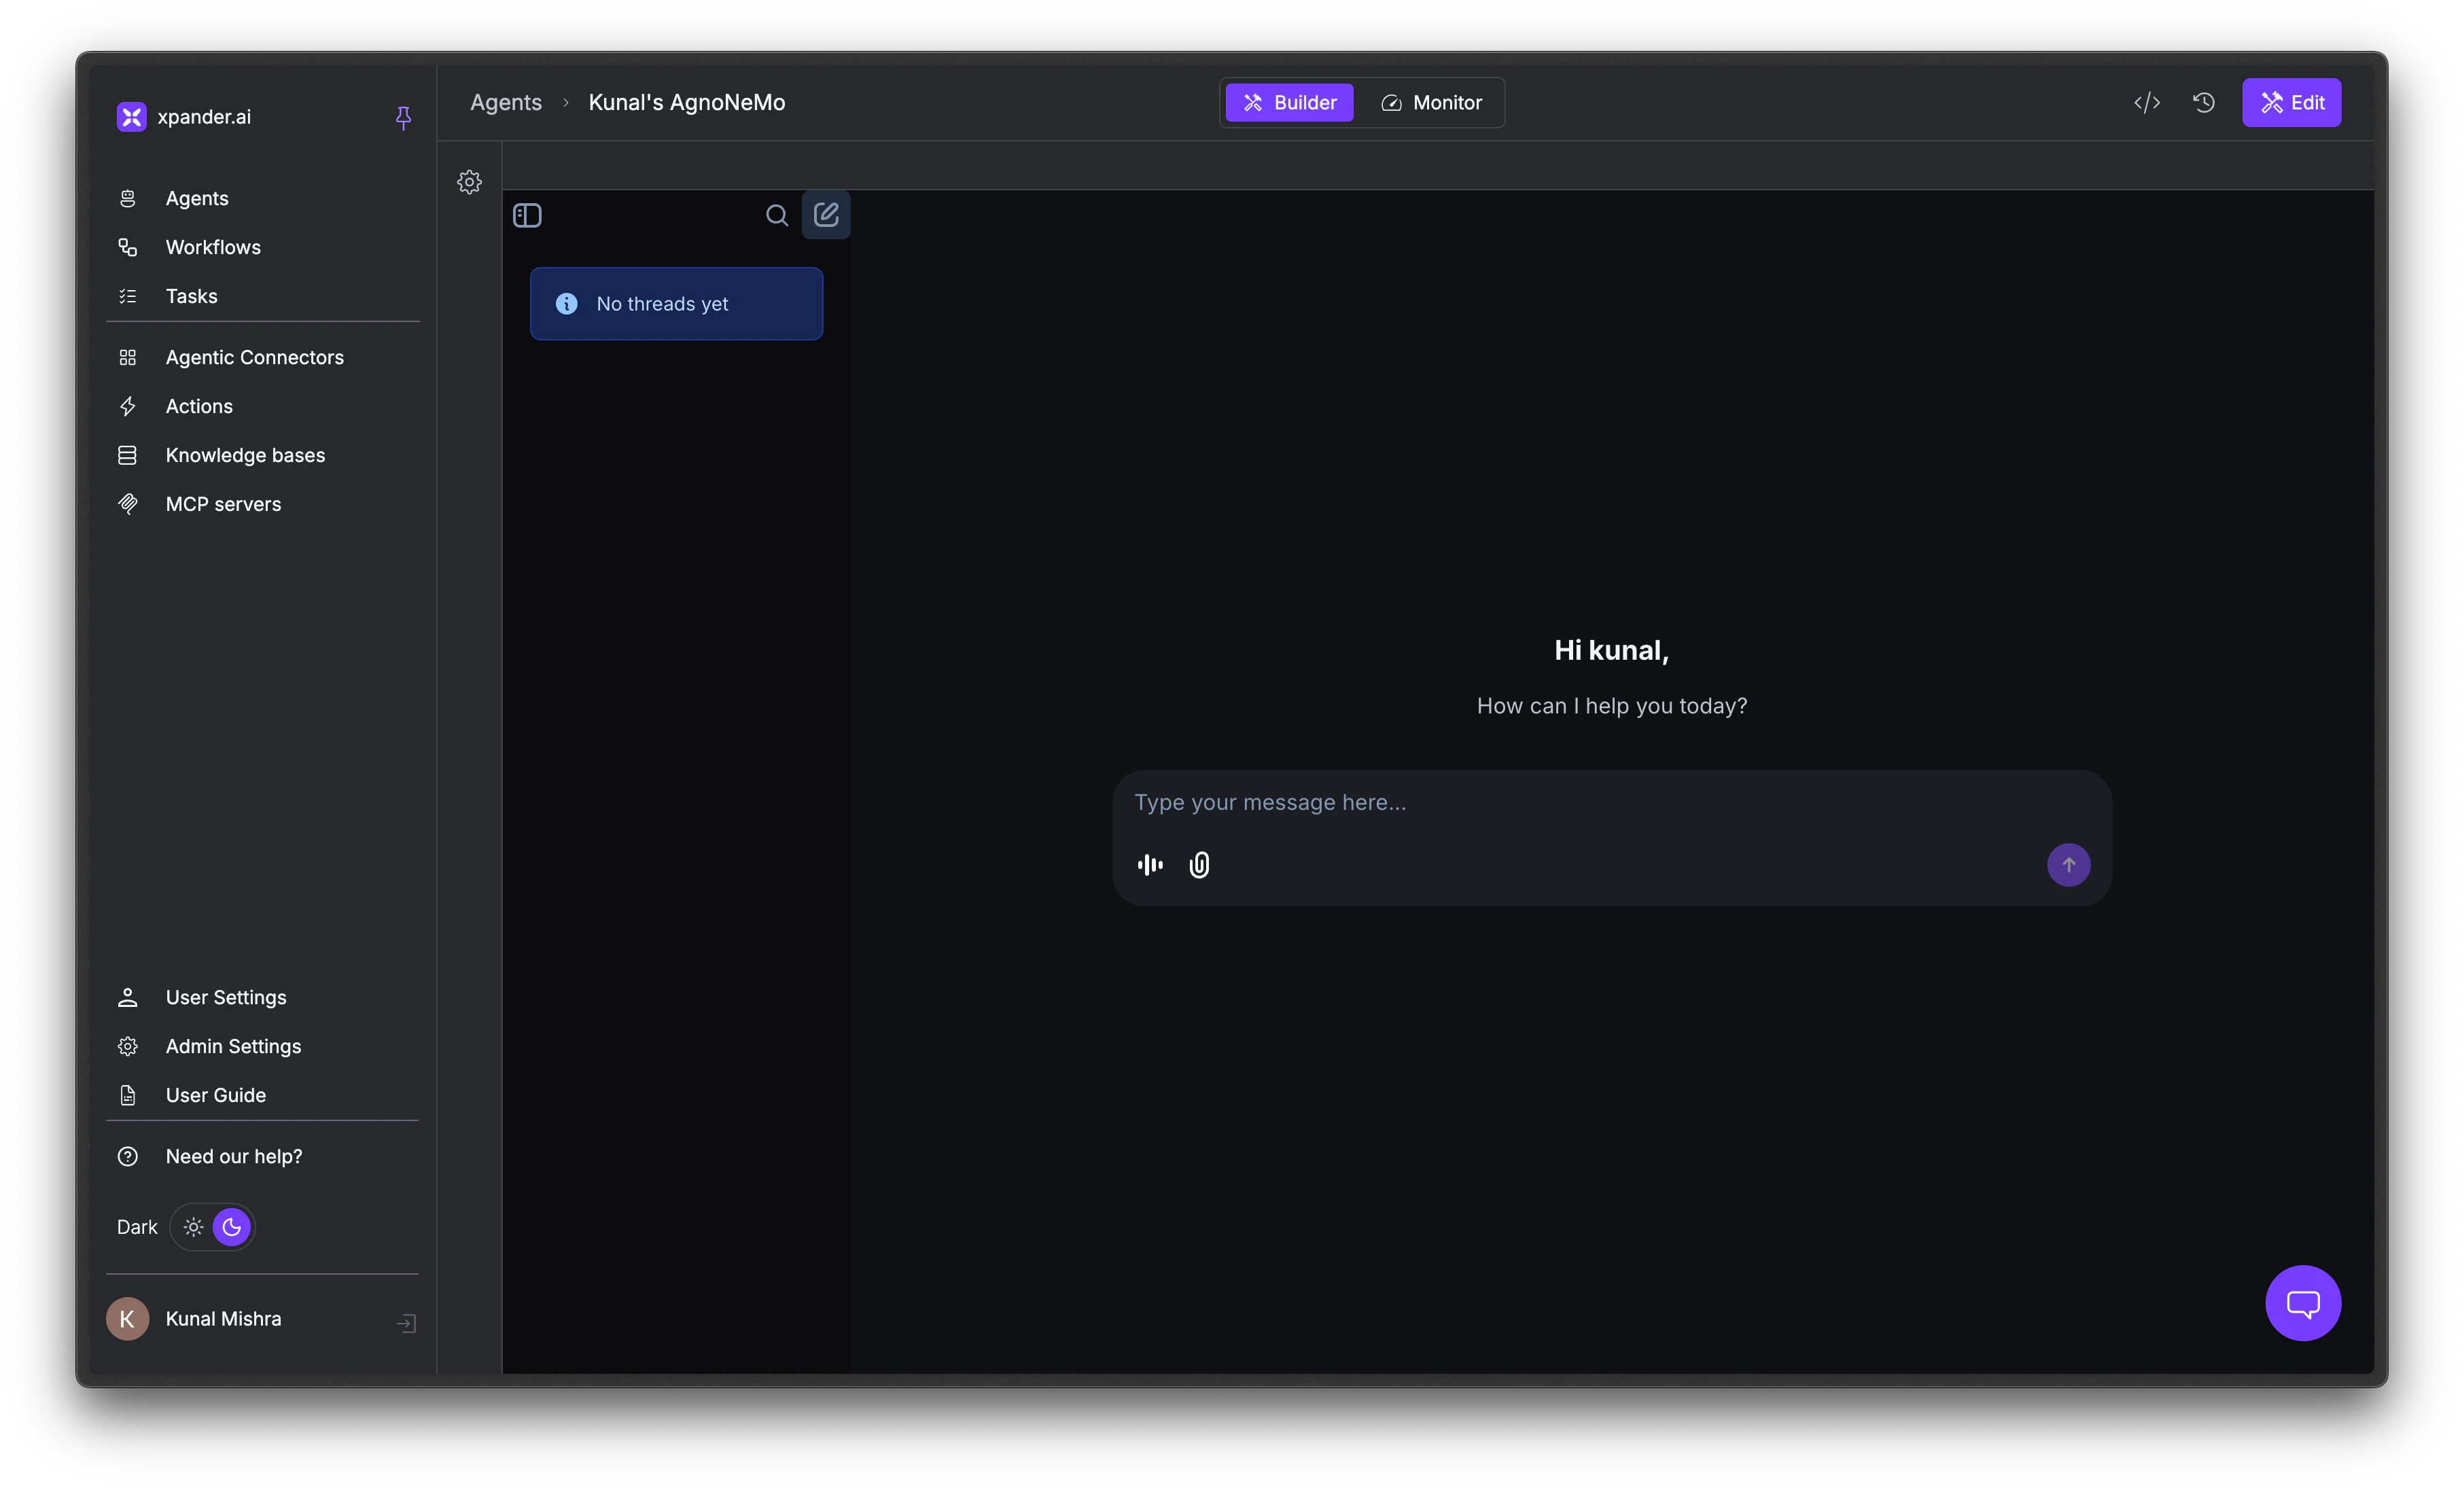The width and height of the screenshot is (2464, 1488).
Task: Switch to light mode with sun icon
Action: (x=192, y=1227)
